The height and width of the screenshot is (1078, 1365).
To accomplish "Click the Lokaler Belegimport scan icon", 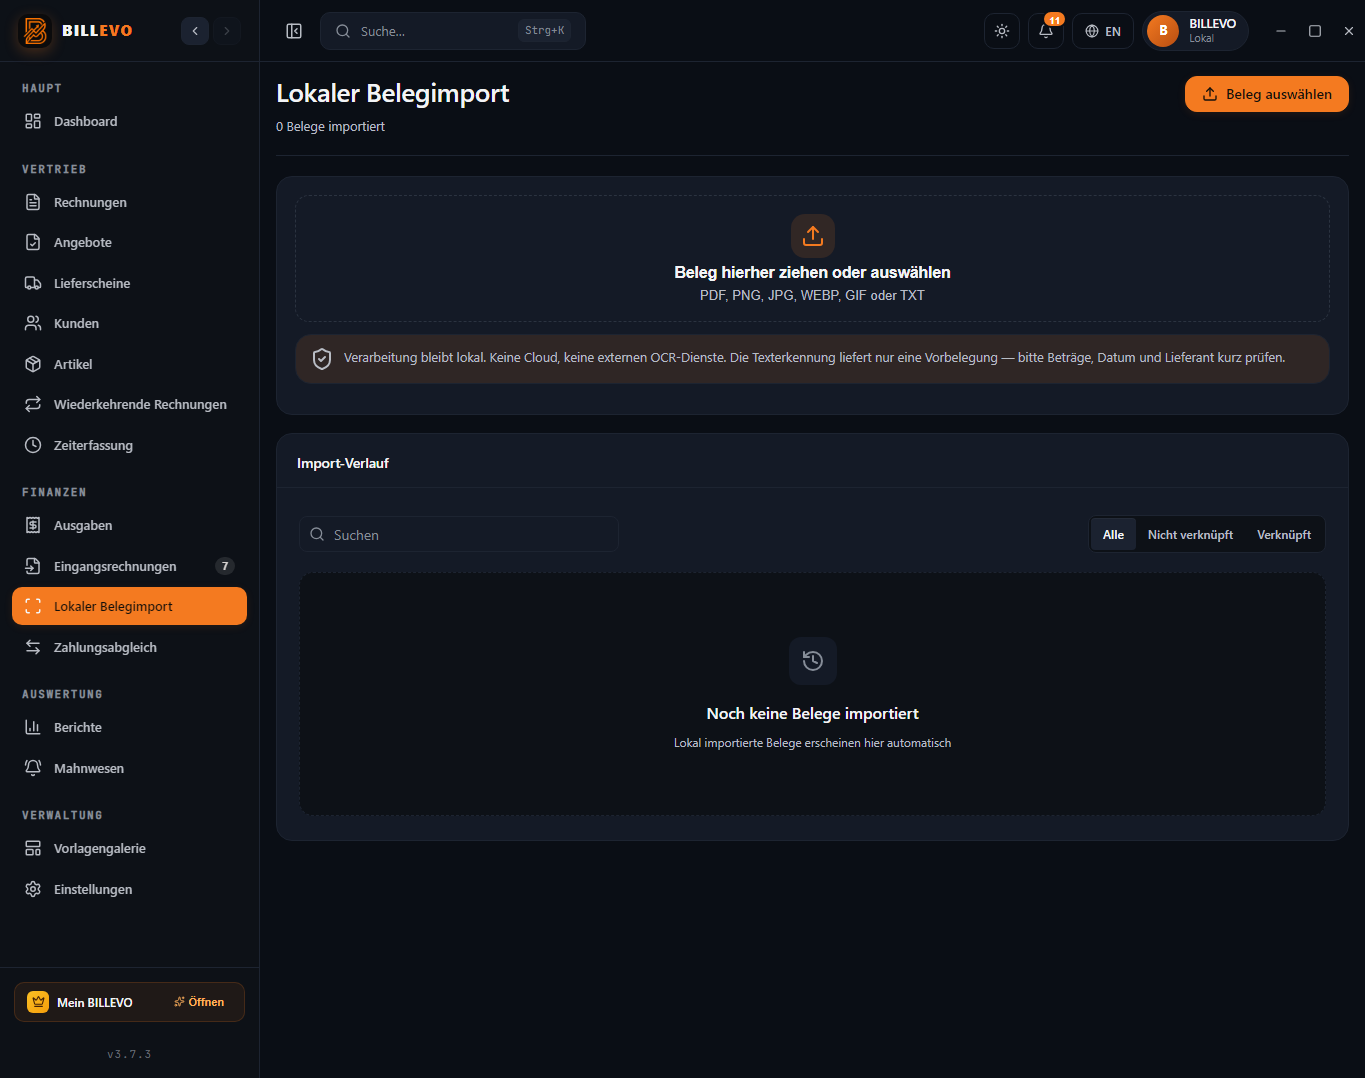I will click(x=33, y=606).
